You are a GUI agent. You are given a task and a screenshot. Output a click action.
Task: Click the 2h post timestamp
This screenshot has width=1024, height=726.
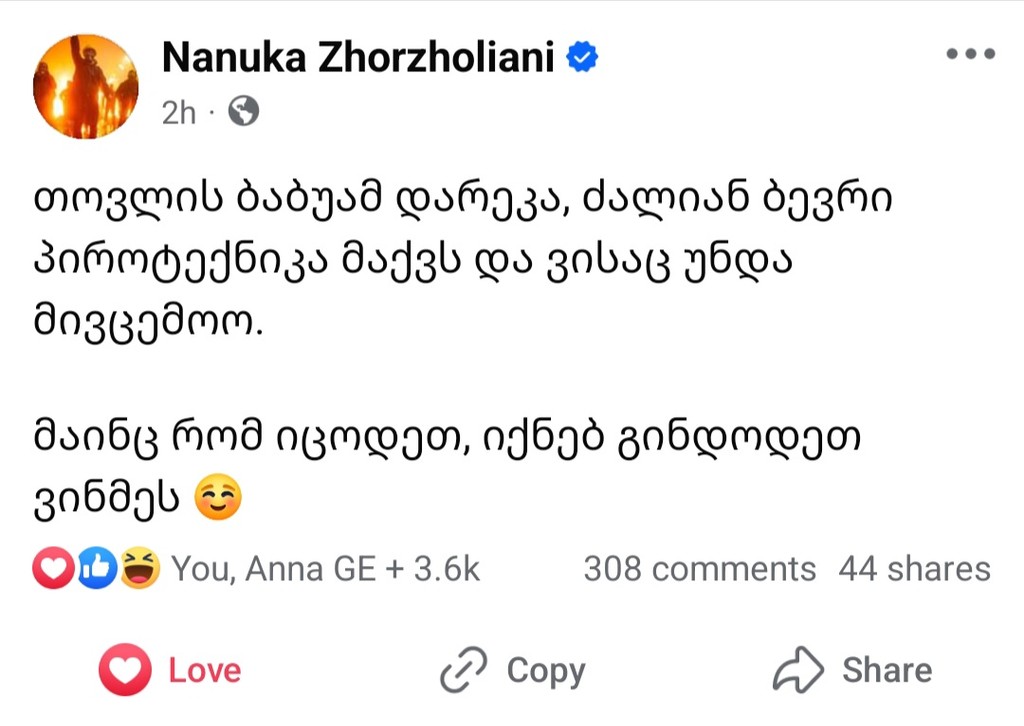click(179, 113)
